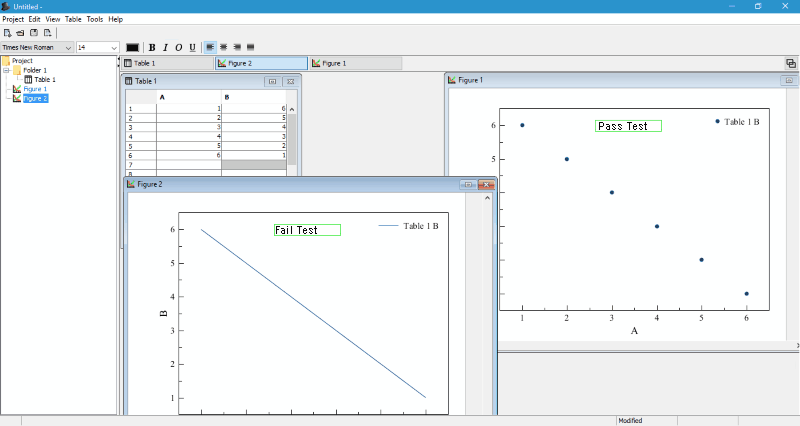
Task: Select the Table 1 icon in the project tree
Action: tap(29, 80)
